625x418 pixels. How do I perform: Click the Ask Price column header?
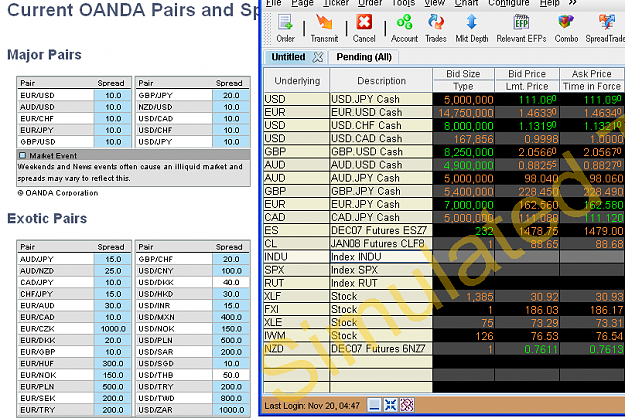592,74
